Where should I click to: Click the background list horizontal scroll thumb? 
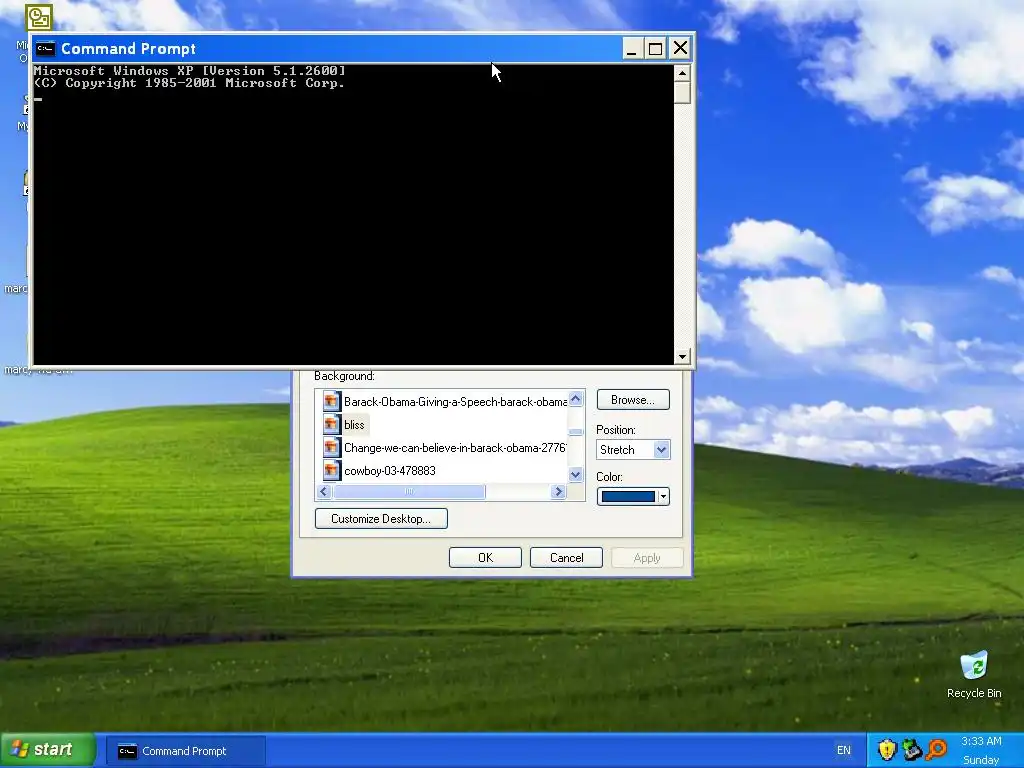(x=409, y=492)
